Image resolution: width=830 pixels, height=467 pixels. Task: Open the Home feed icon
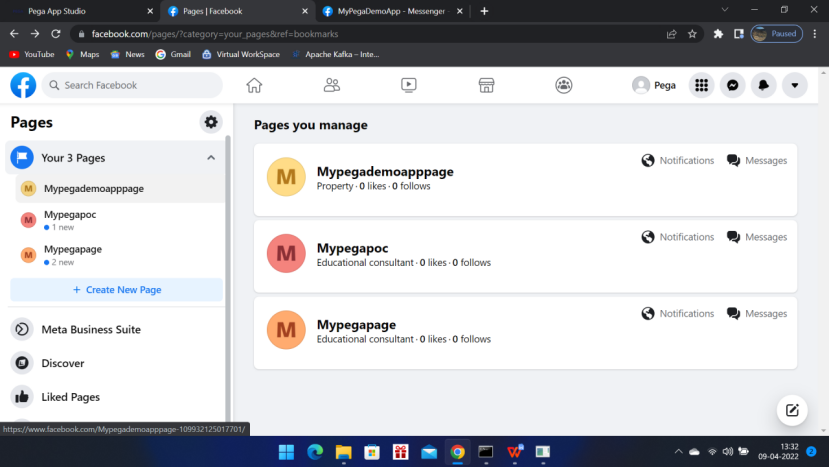click(254, 85)
